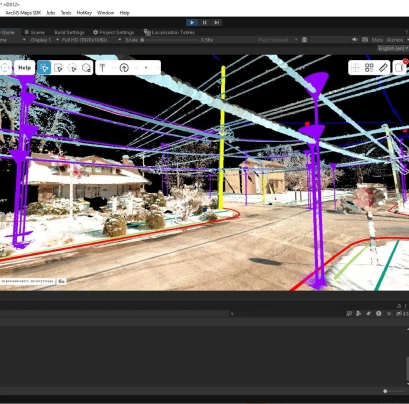Select the text T tool
The image size is (409, 404).
tap(102, 68)
